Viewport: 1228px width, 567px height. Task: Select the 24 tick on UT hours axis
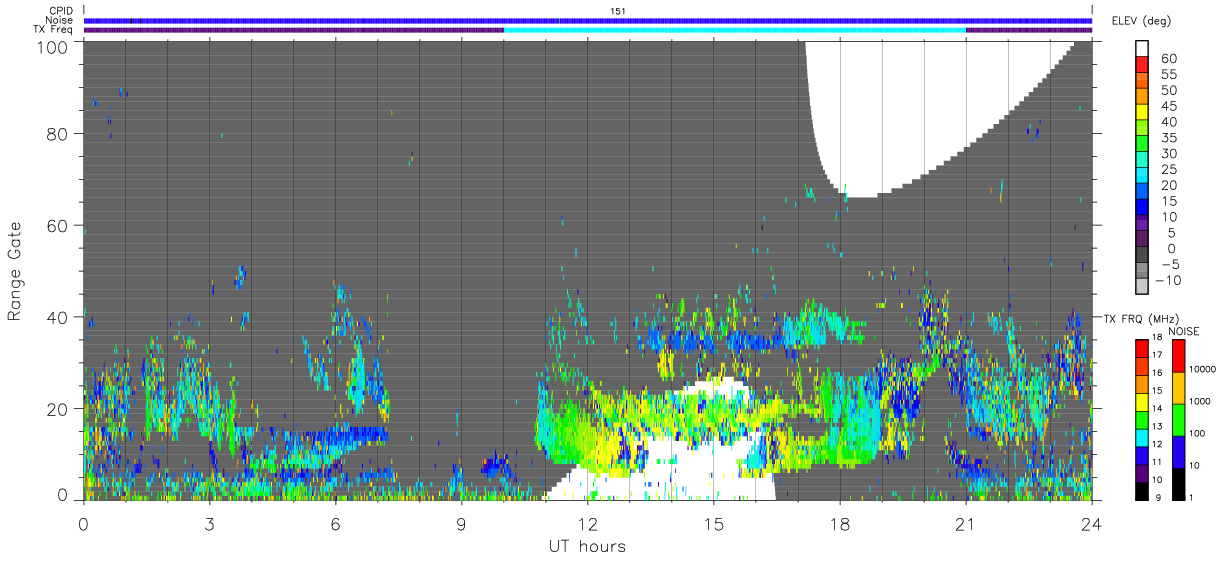click(1091, 523)
